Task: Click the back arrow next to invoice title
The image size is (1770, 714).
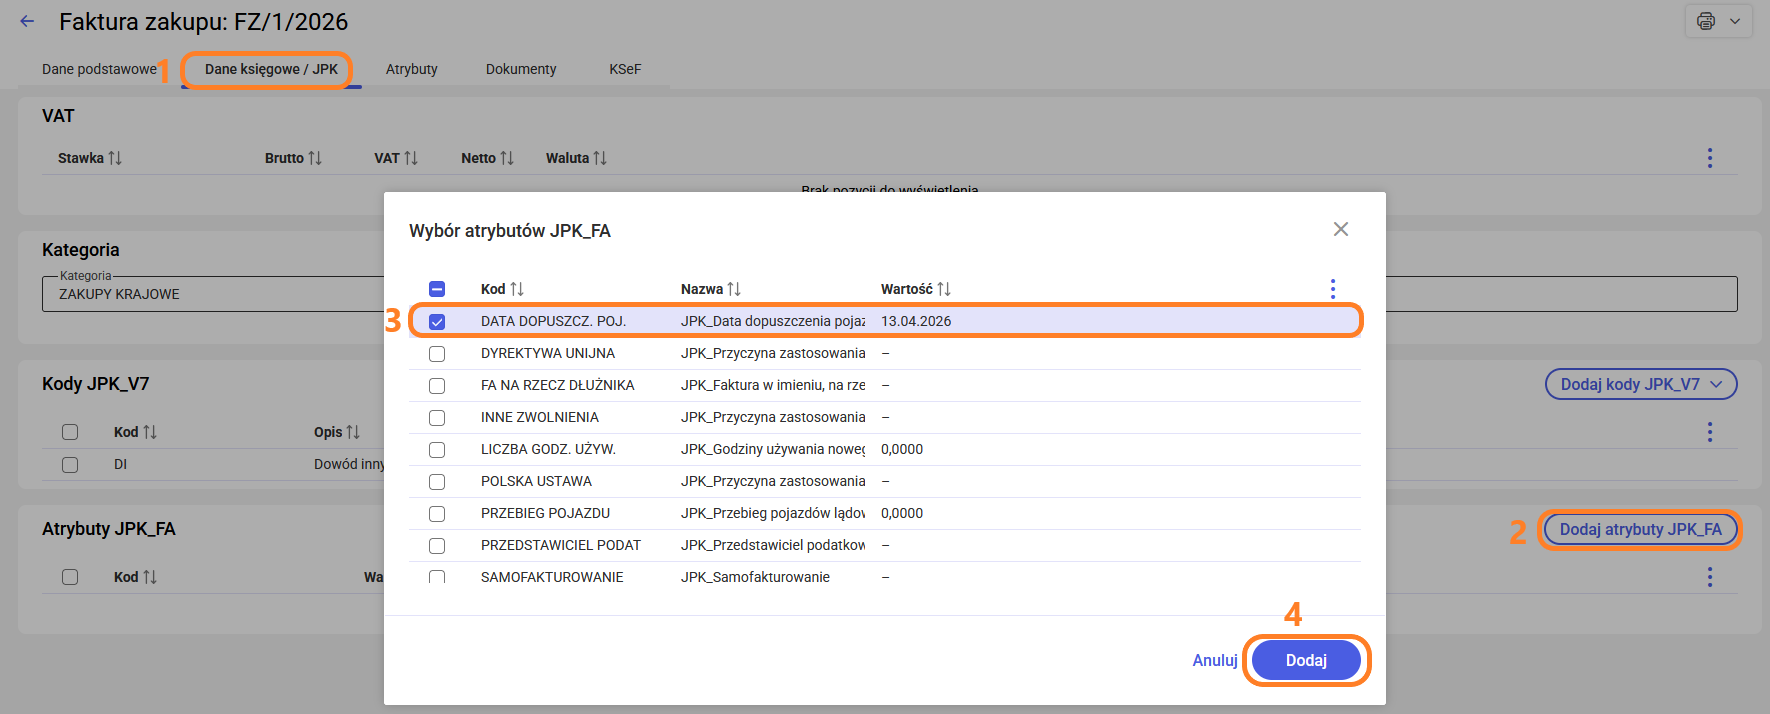Action: [27, 21]
